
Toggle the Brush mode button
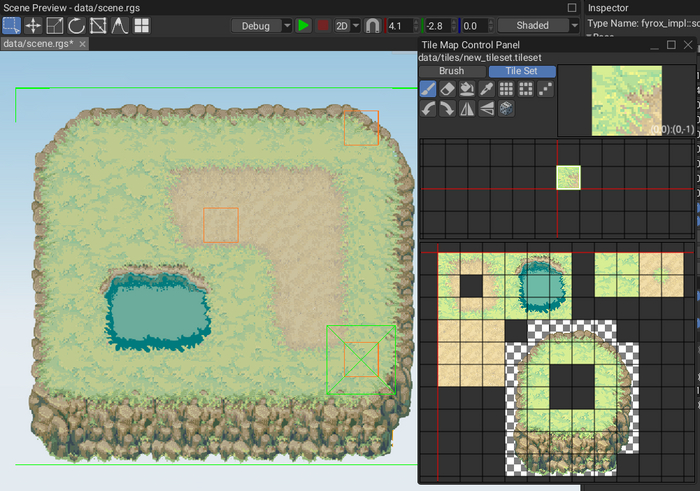451,71
